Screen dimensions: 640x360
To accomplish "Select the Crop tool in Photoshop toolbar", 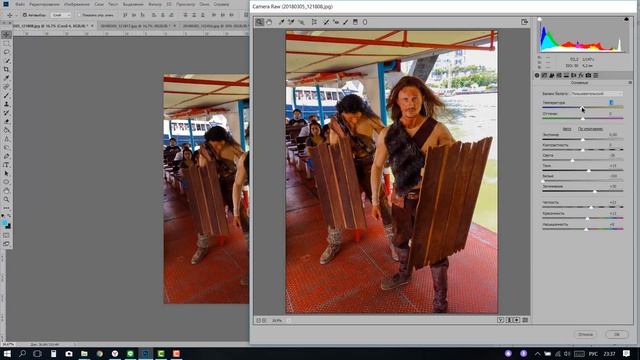I will pos(6,69).
